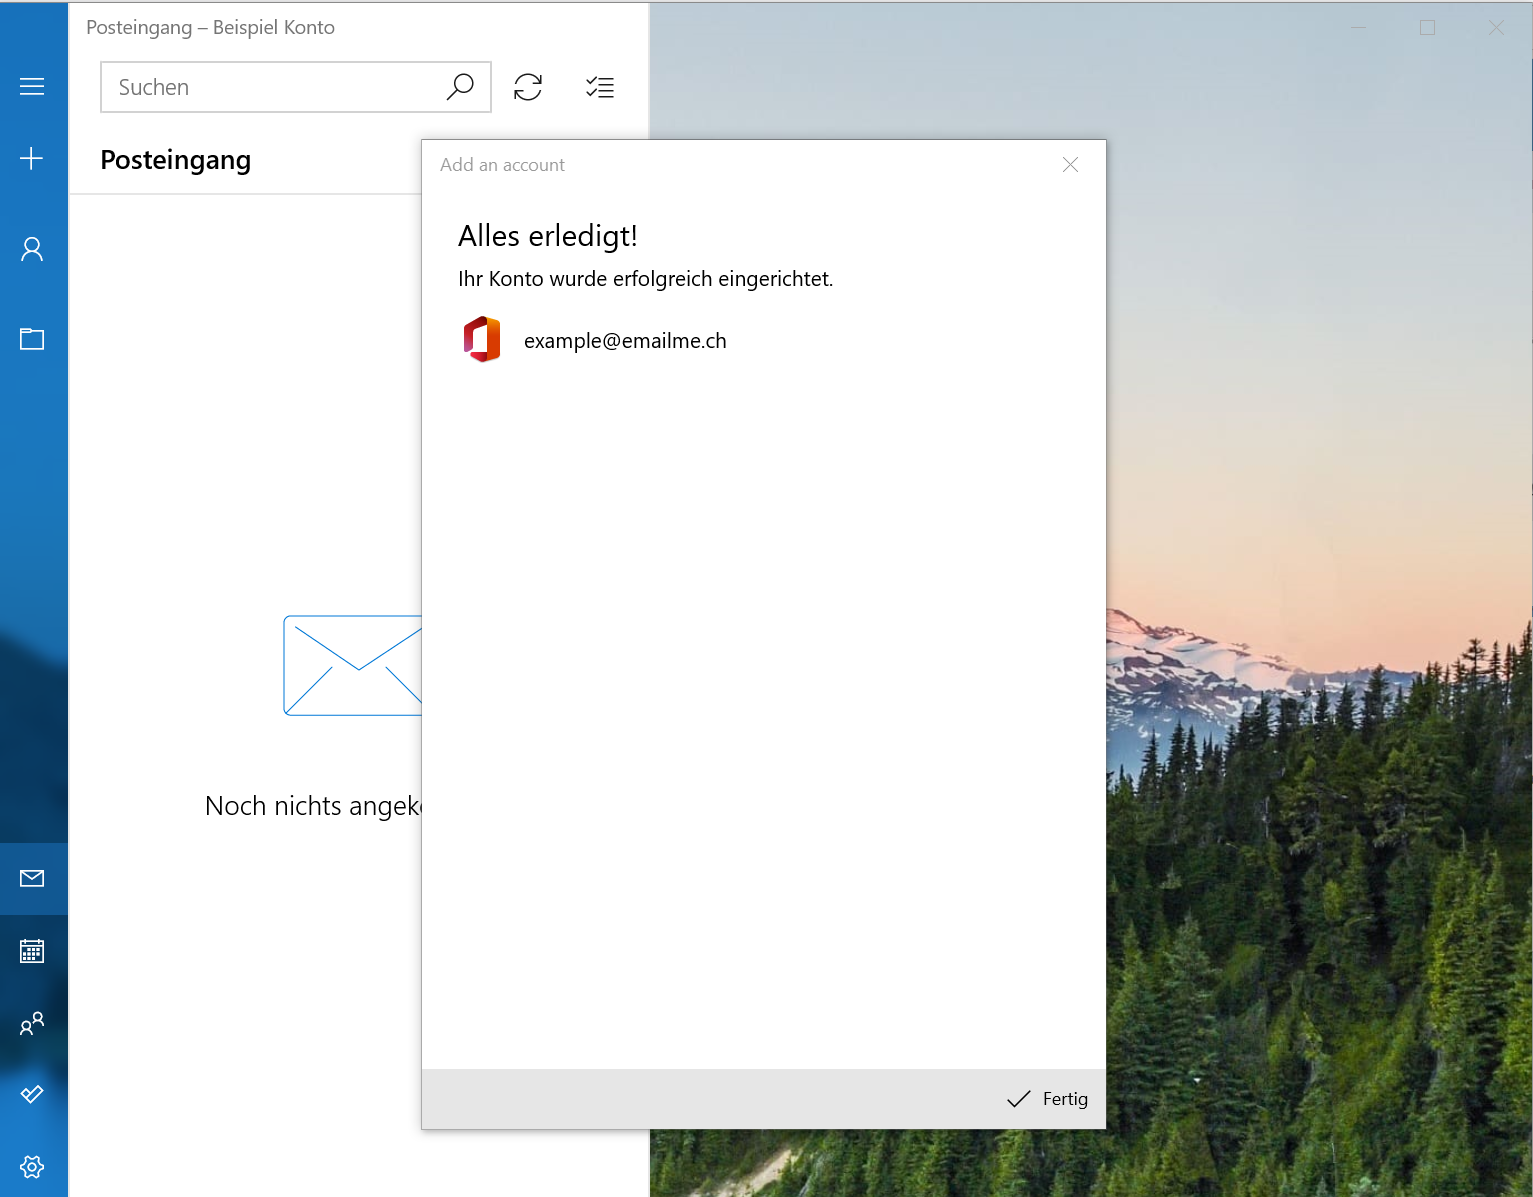The width and height of the screenshot is (1533, 1197).
Task: Click the empty inbox envelope illustration
Action: coord(353,665)
